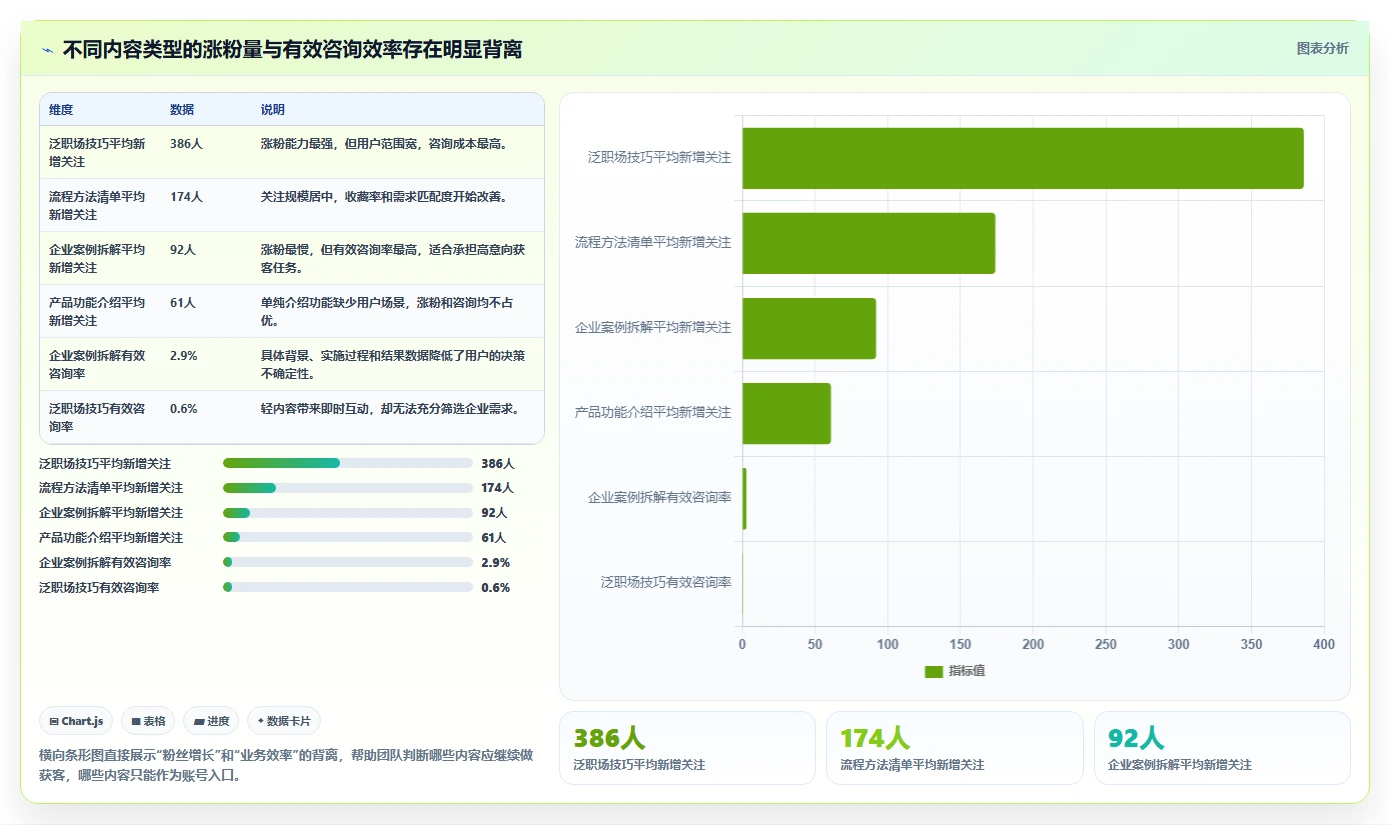Click the footer note starting 横向条形图

tap(286, 765)
